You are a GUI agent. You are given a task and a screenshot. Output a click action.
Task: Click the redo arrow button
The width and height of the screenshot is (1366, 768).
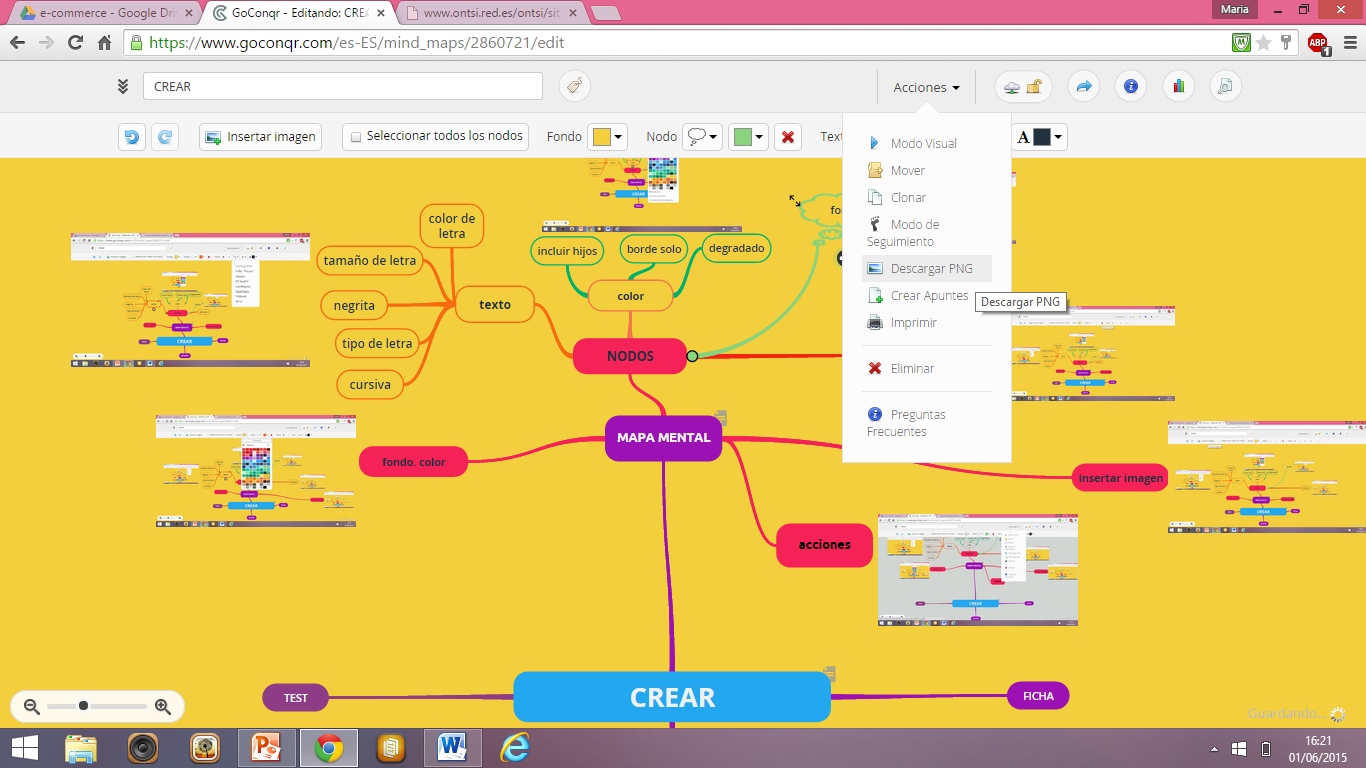[165, 137]
